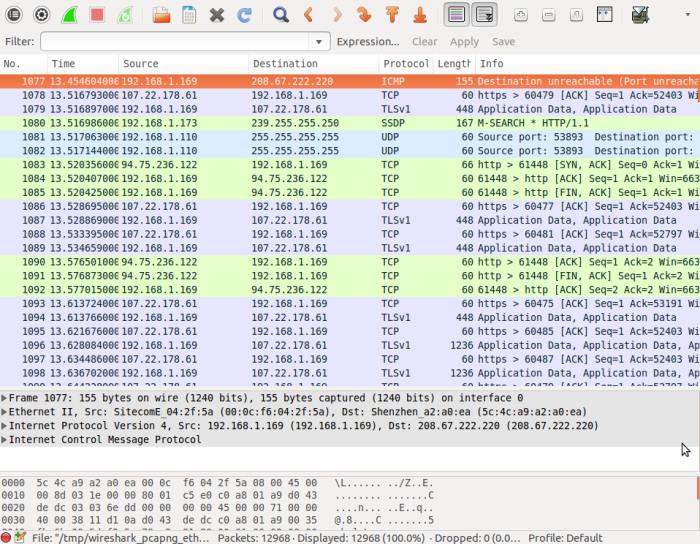The width and height of the screenshot is (700, 544).
Task: Select 1236-byte TLSv1 packet 1096
Action: click(x=350, y=345)
